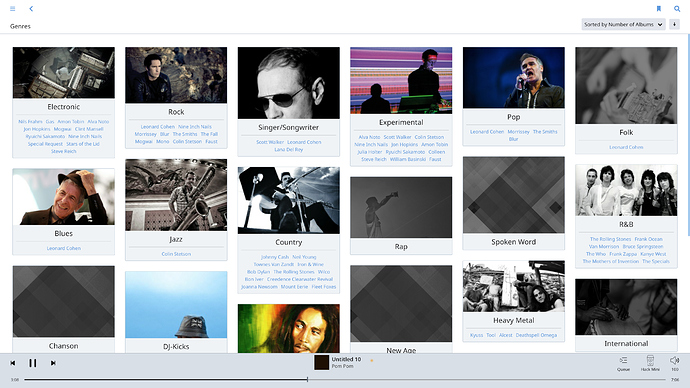Open the volume control icon

pyautogui.click(x=675, y=363)
